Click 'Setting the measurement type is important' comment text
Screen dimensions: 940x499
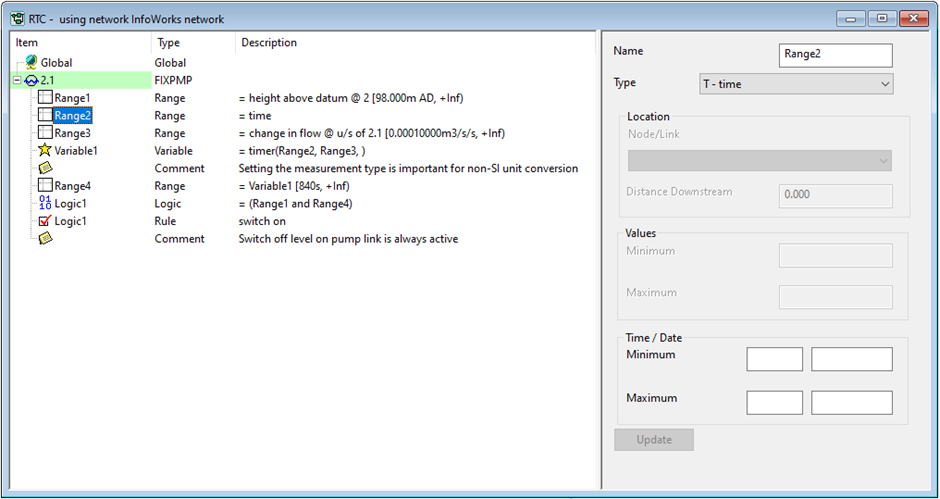408,169
